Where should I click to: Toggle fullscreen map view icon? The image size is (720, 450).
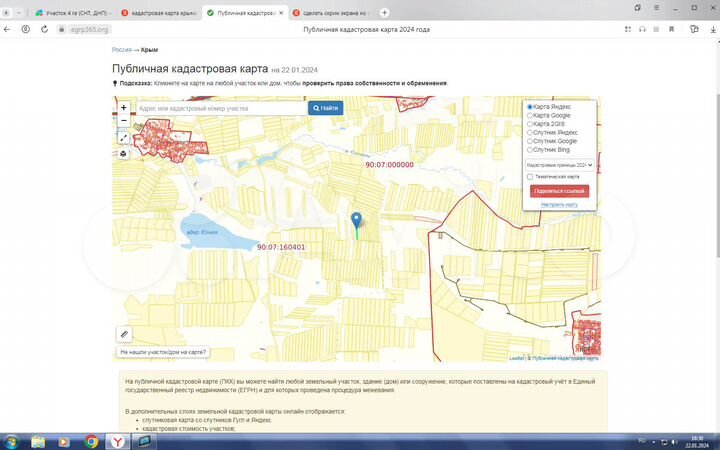(x=124, y=138)
